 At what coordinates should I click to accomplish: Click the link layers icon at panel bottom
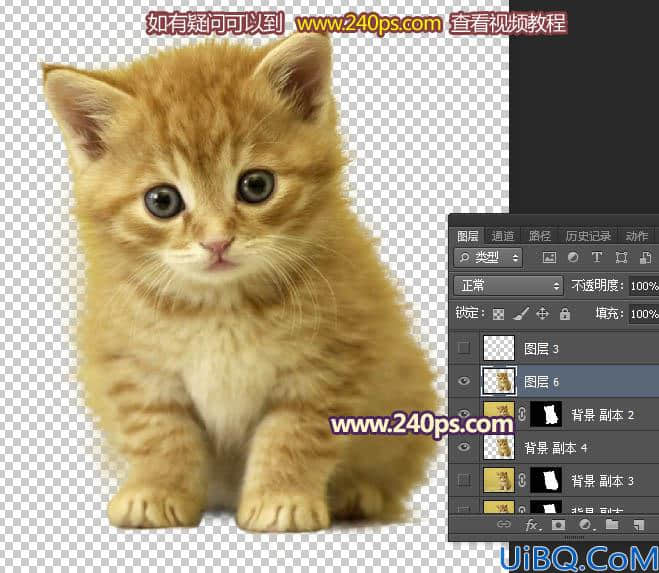[x=503, y=524]
